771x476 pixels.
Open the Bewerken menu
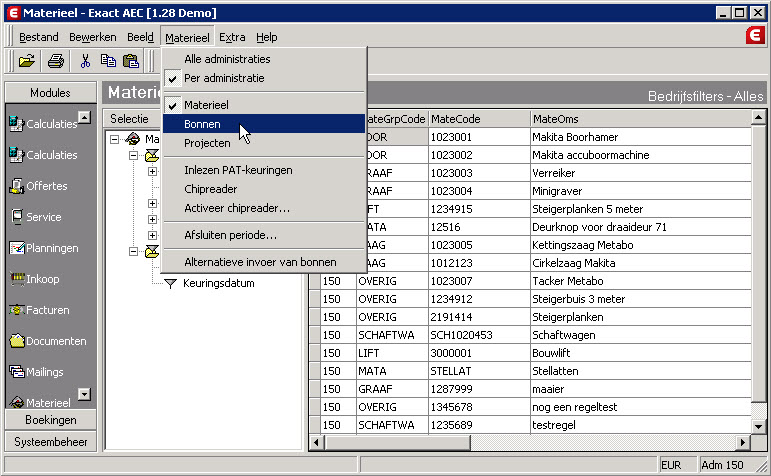[92, 37]
